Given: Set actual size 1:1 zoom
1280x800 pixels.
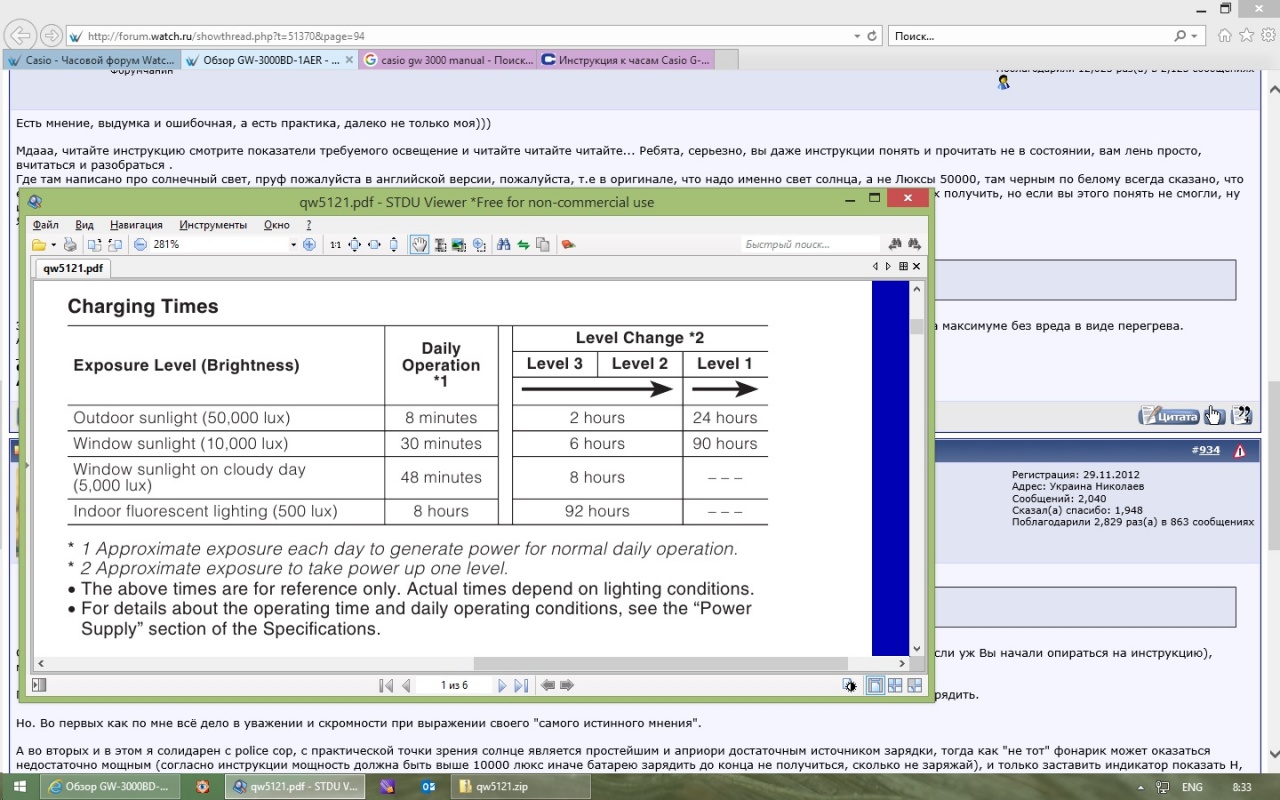Looking at the screenshot, I should [335, 244].
